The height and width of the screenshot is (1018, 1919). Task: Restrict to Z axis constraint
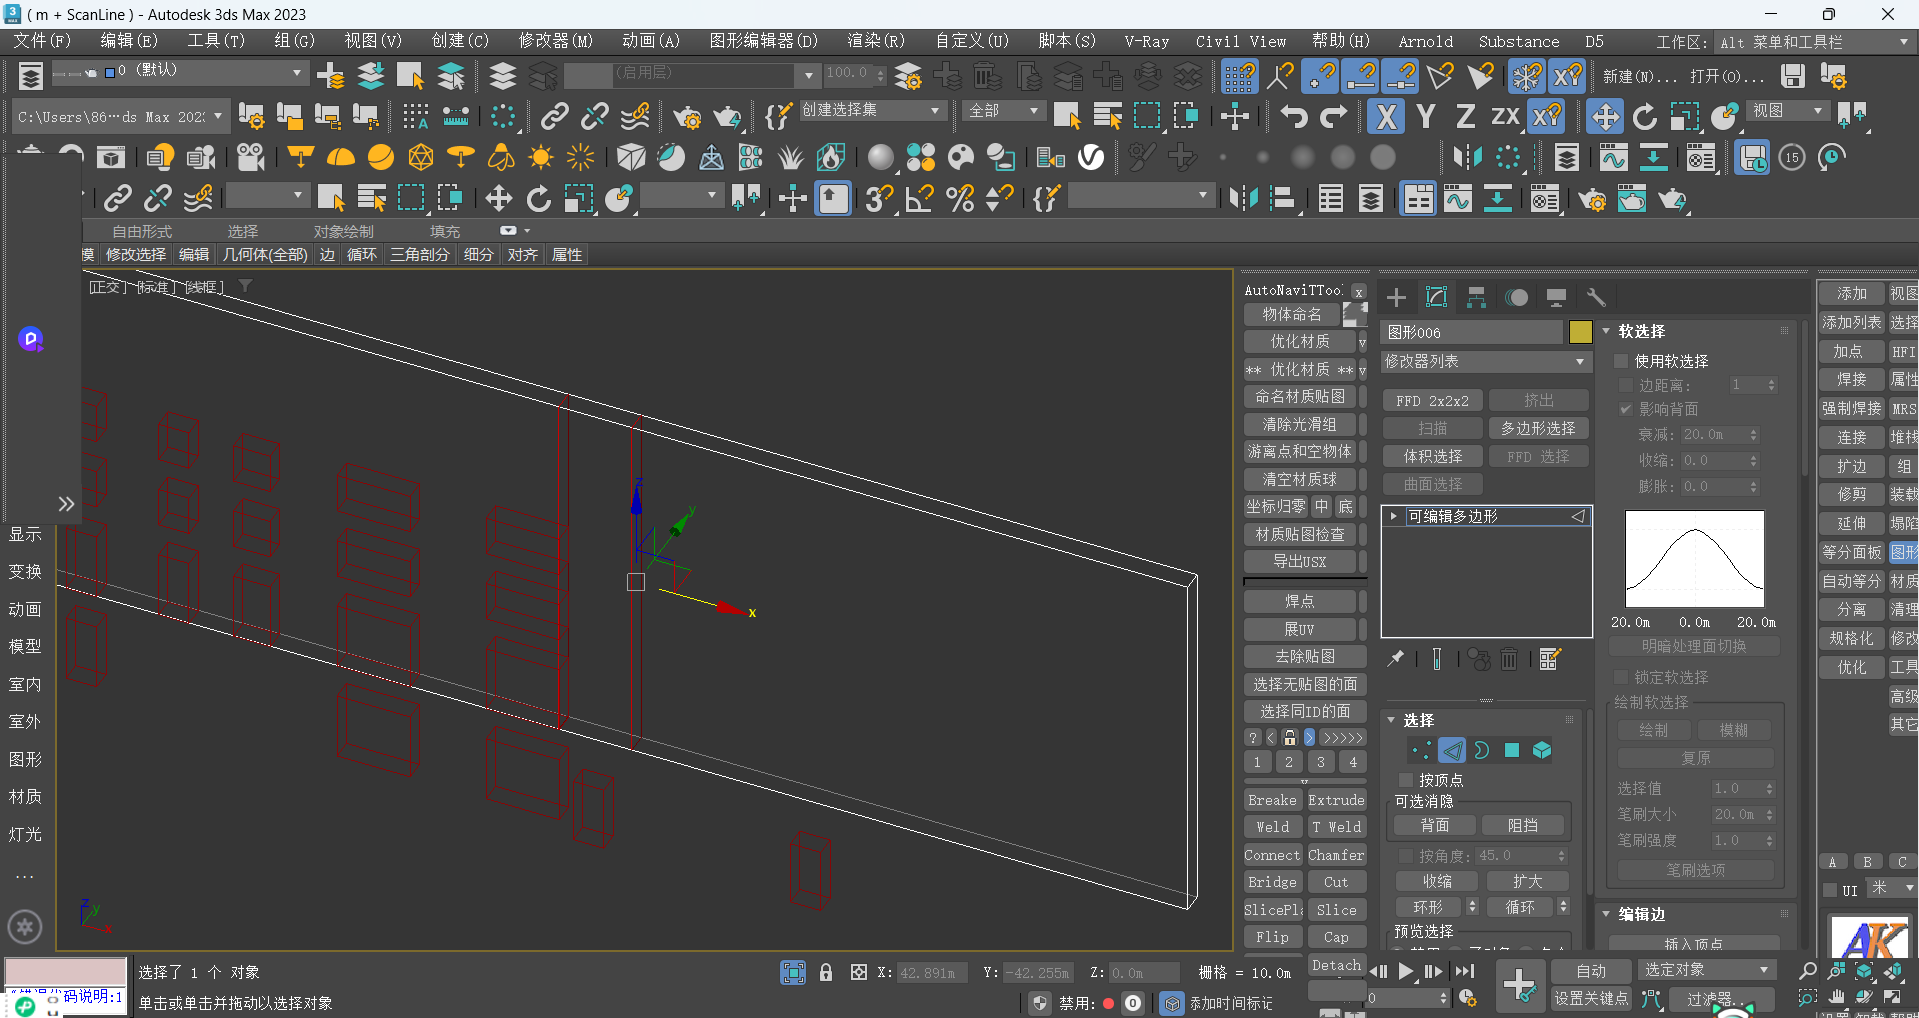1465,117
